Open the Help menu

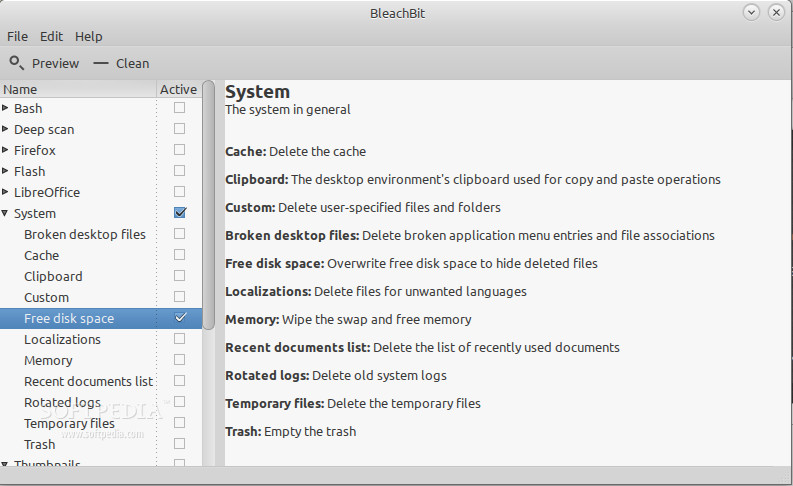coord(89,36)
